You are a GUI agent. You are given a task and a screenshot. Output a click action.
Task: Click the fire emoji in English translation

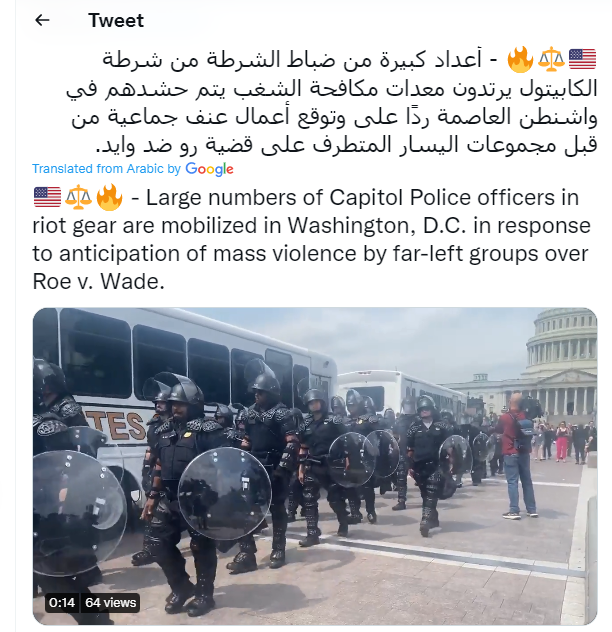[109, 197]
